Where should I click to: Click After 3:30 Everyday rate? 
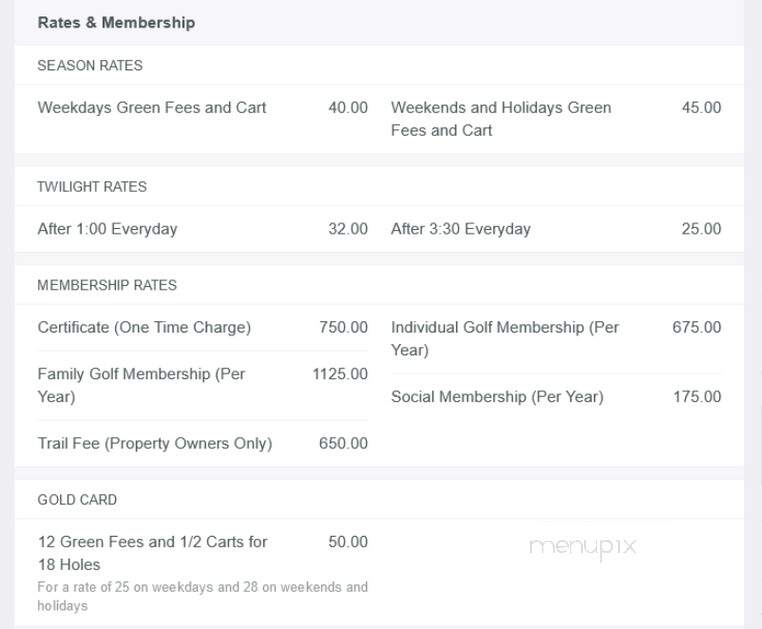coord(461,229)
